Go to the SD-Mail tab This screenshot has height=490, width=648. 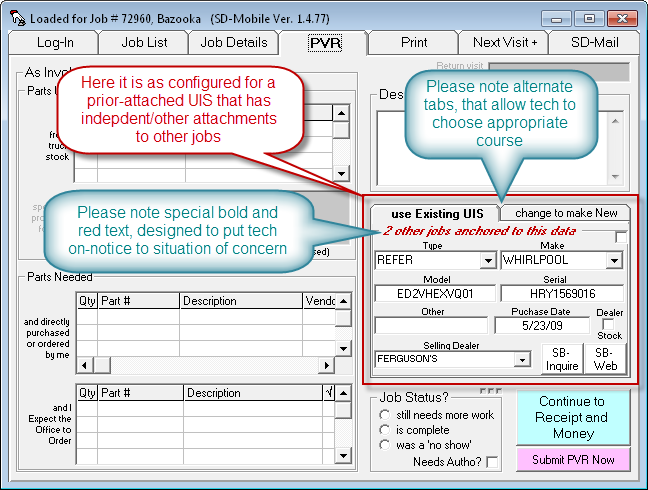tap(595, 42)
